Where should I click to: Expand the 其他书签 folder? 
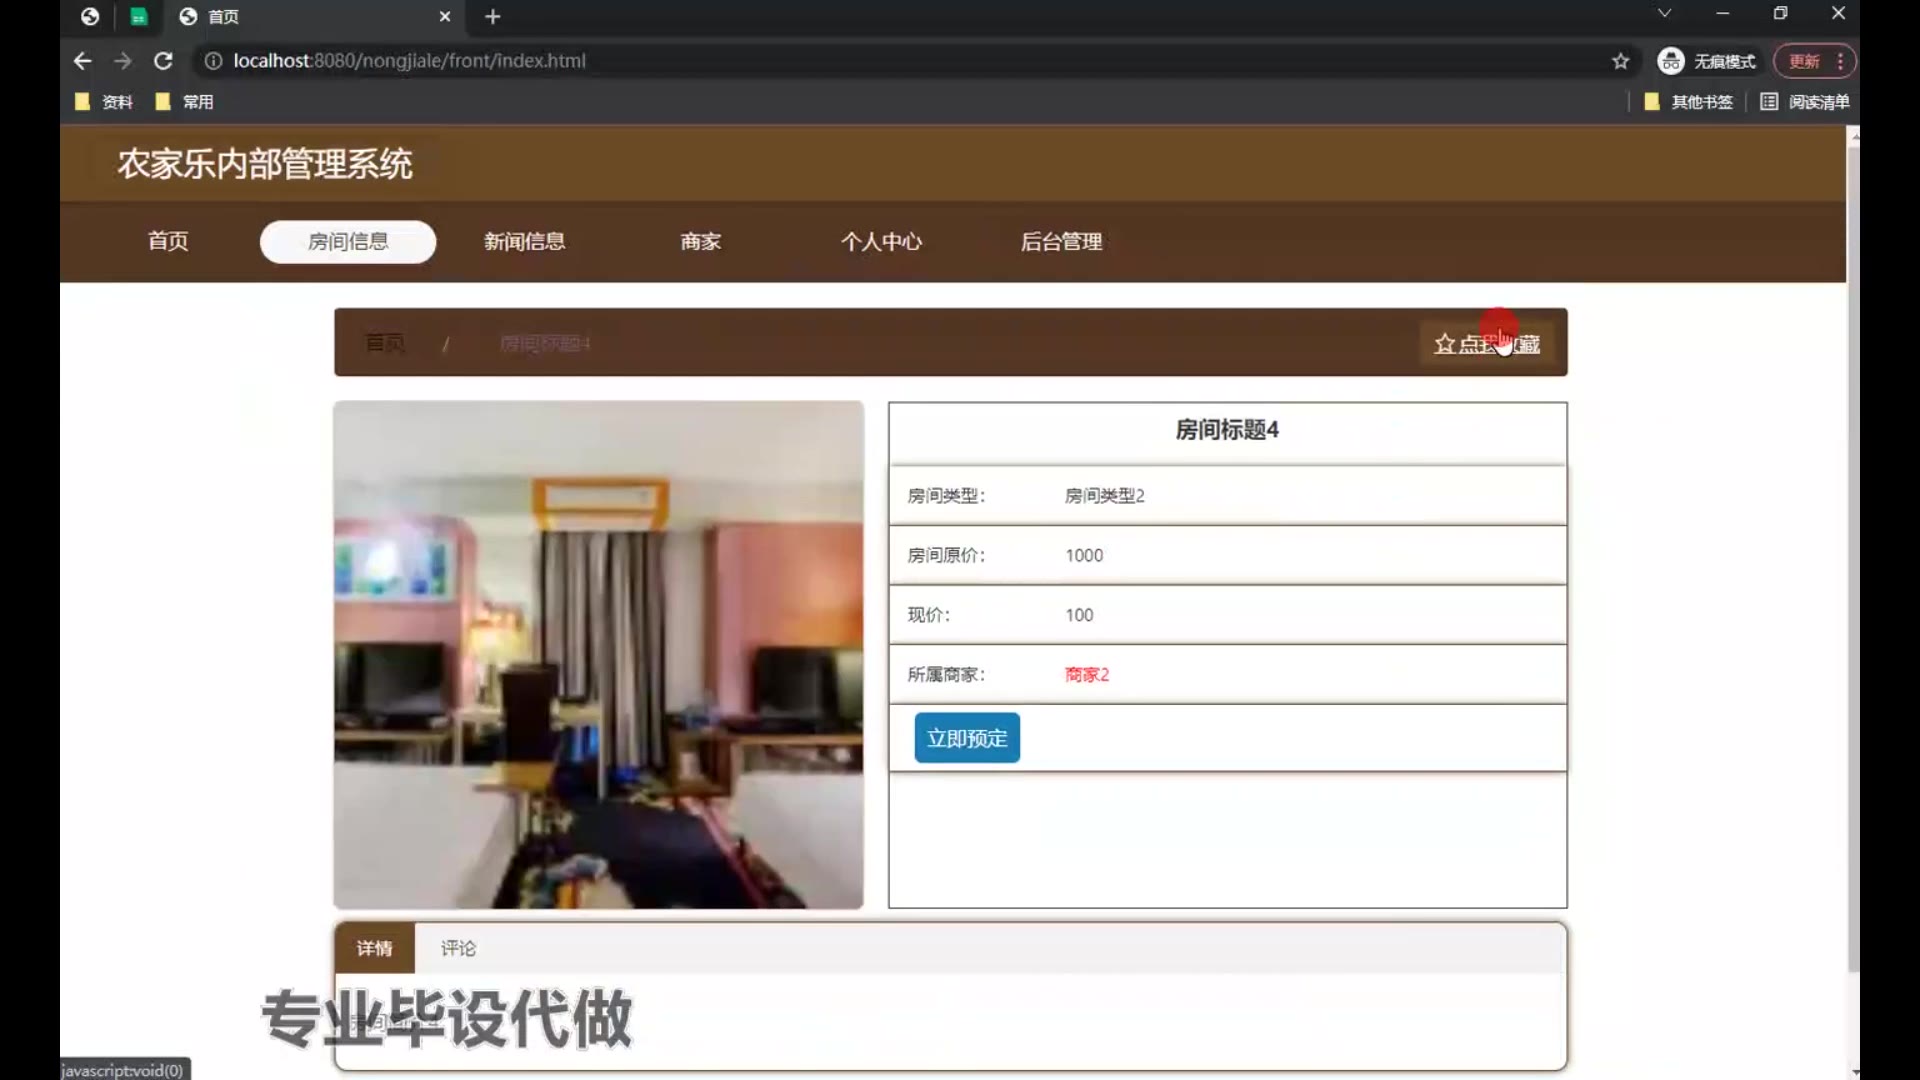[1688, 102]
